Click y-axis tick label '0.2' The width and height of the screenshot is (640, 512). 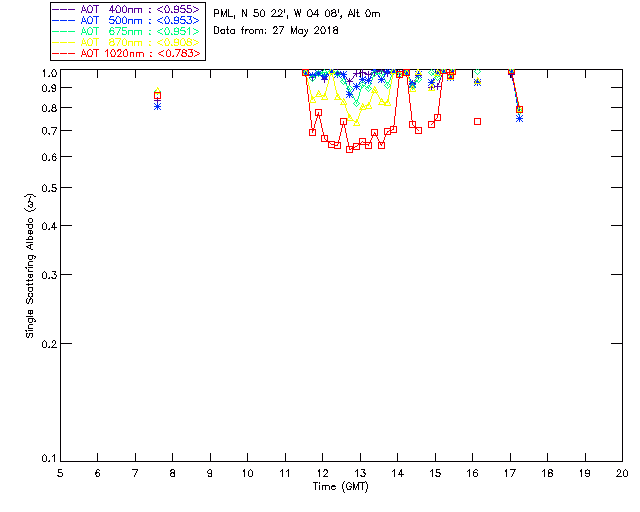click(x=49, y=344)
